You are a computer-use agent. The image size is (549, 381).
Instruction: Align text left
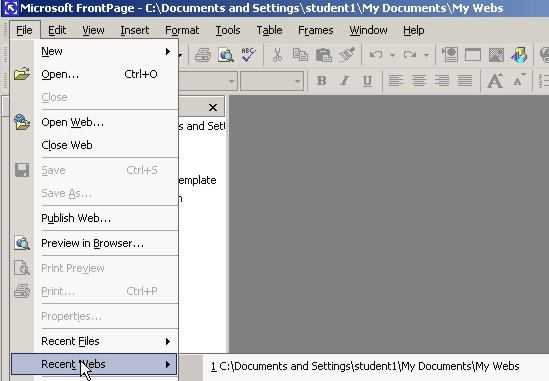click(396, 81)
